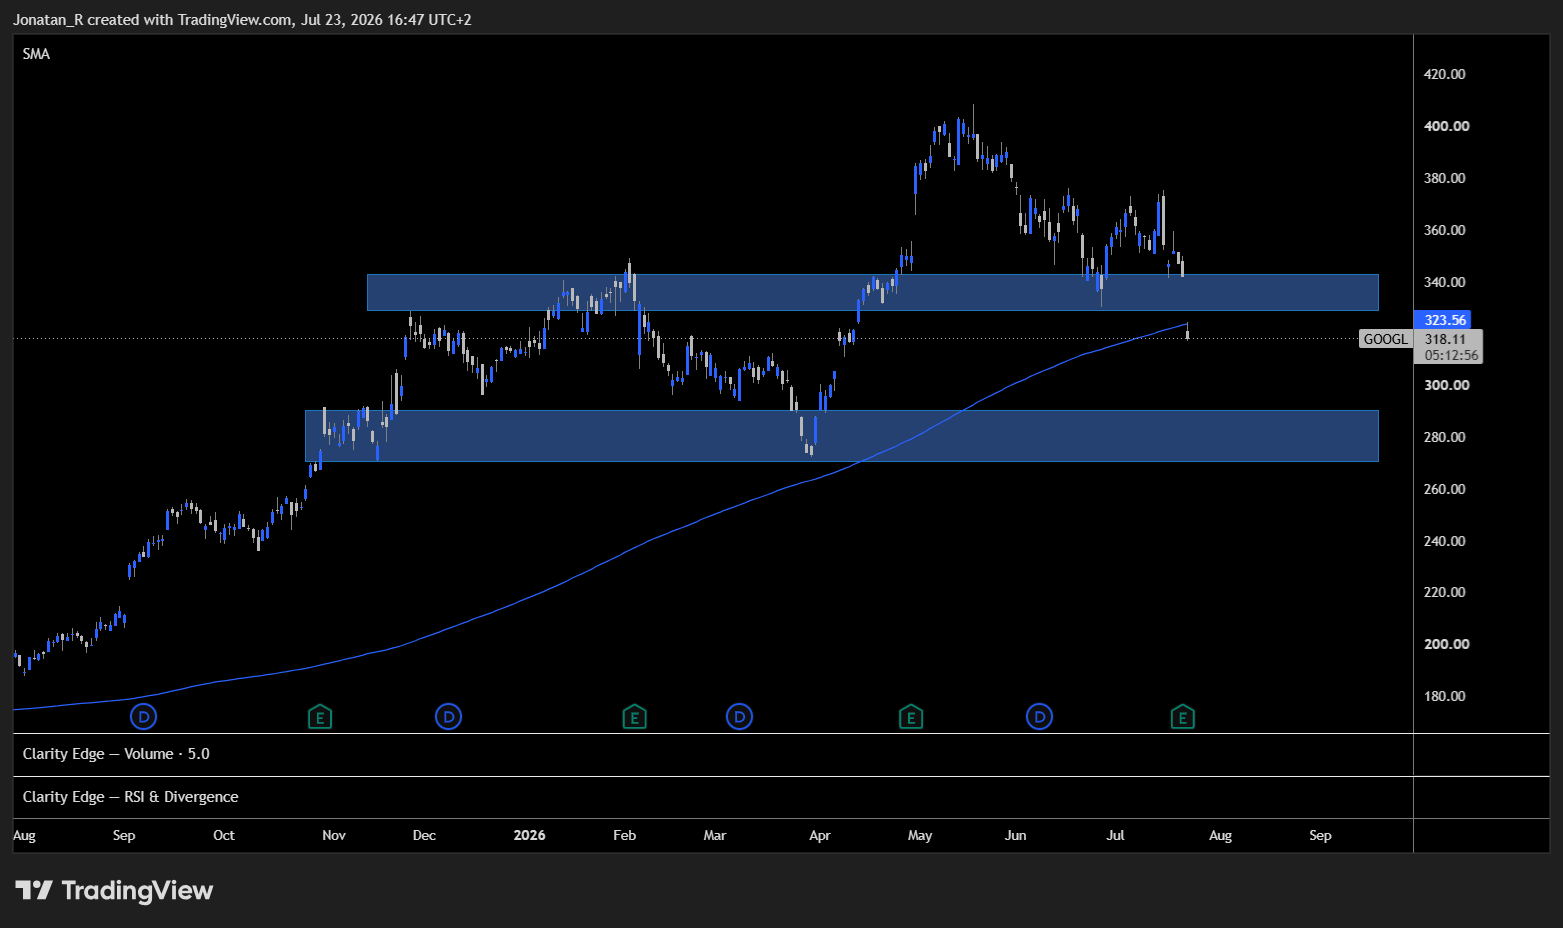Click the 2026 time axis label
Viewport: 1563px width, 928px height.
(x=529, y=835)
